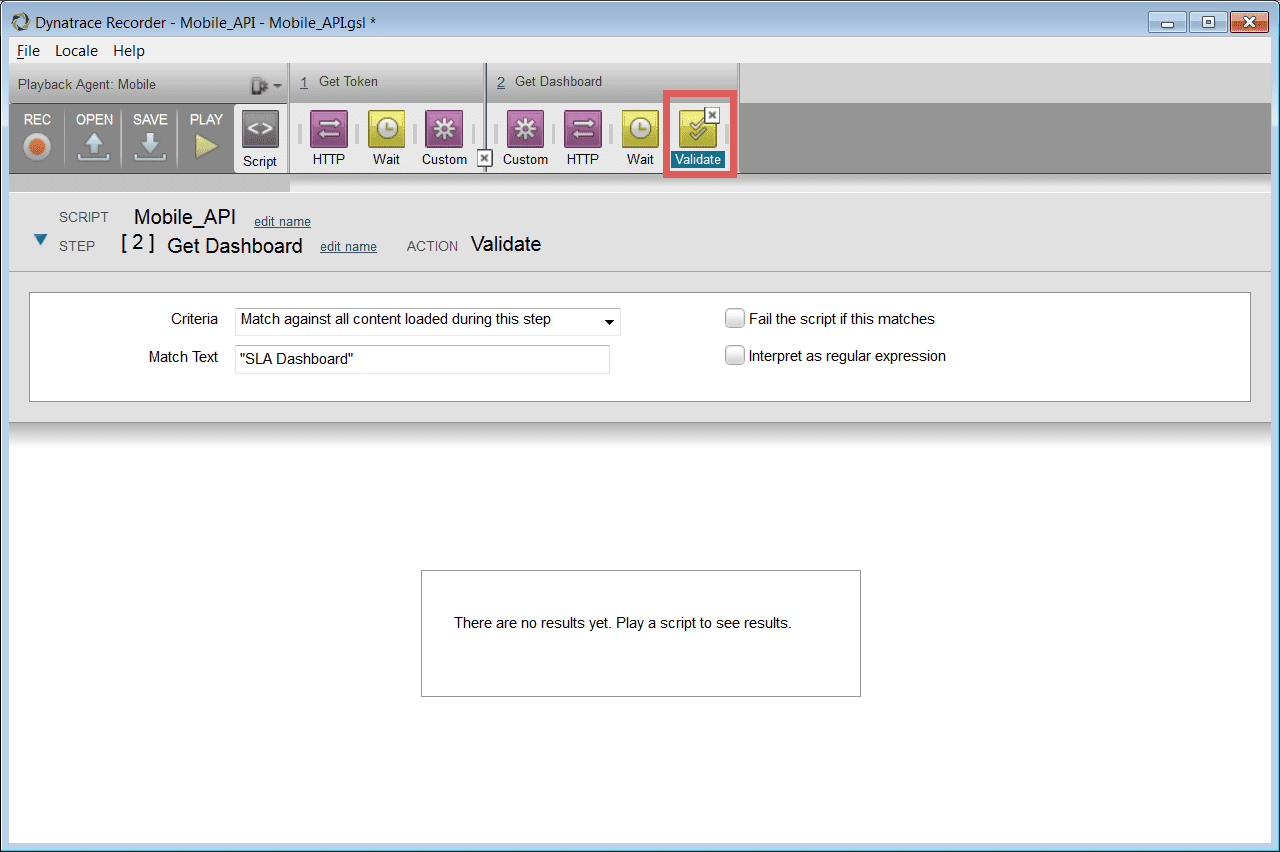Enable Fail the script if this matches

click(x=735, y=319)
